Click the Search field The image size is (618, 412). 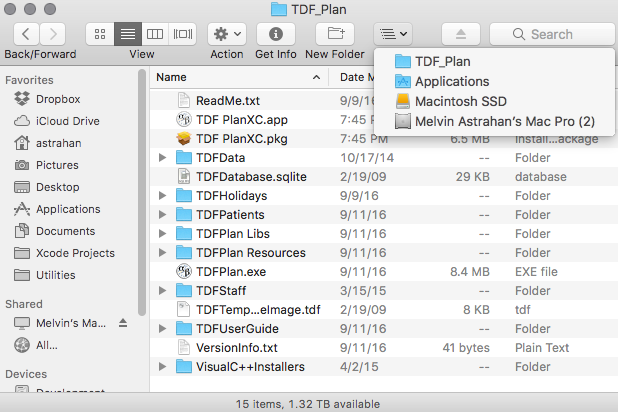[x=551, y=34]
